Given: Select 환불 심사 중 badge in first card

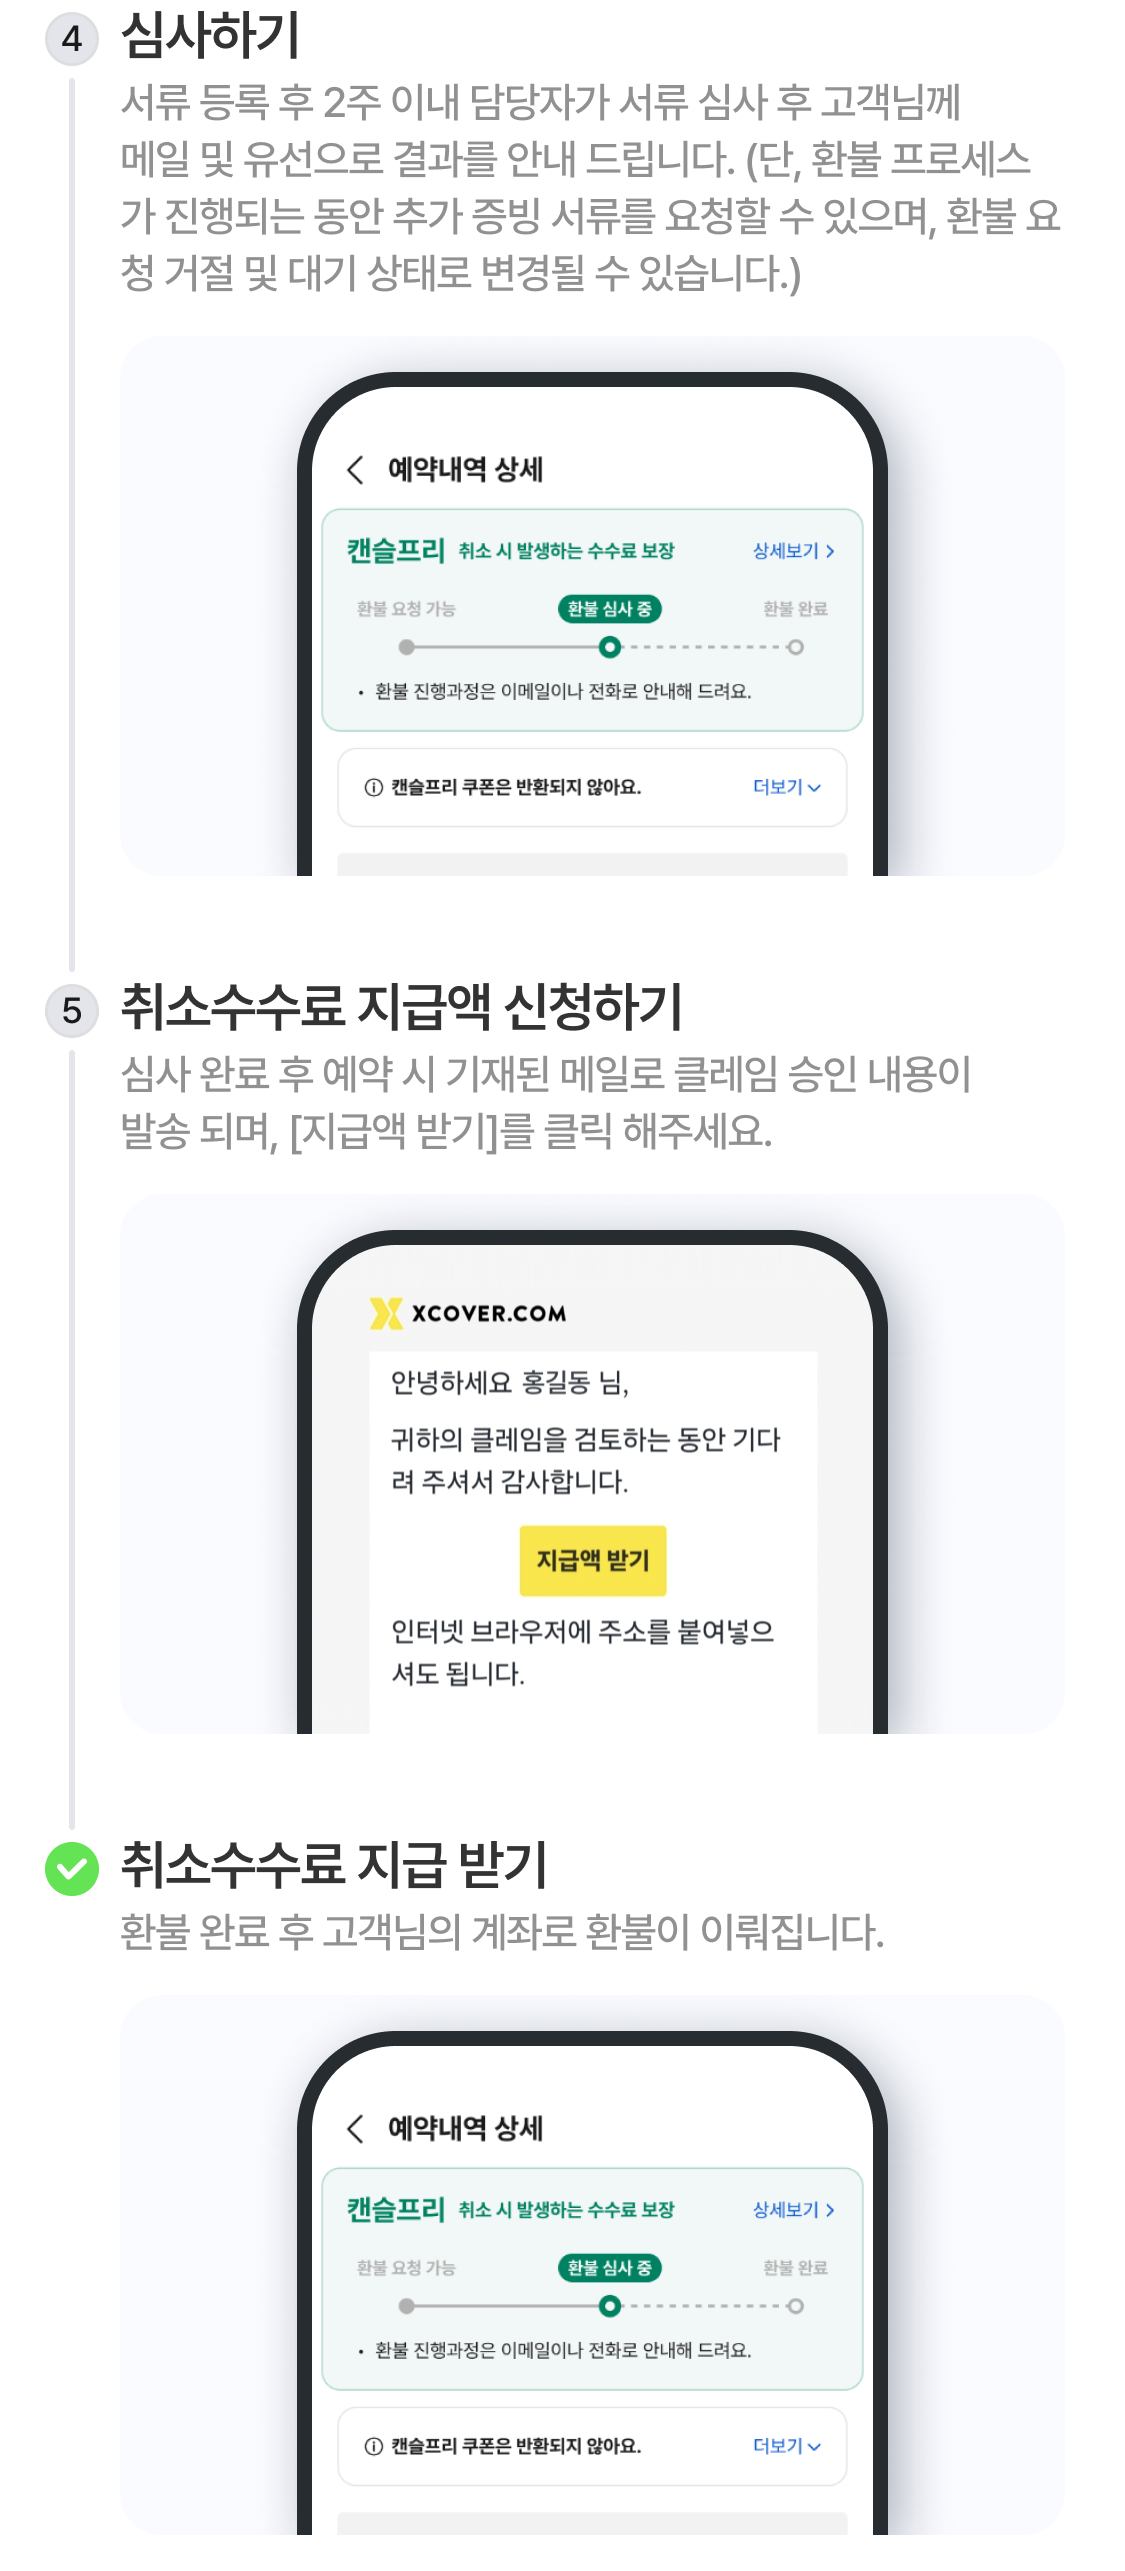Looking at the screenshot, I should (609, 608).
